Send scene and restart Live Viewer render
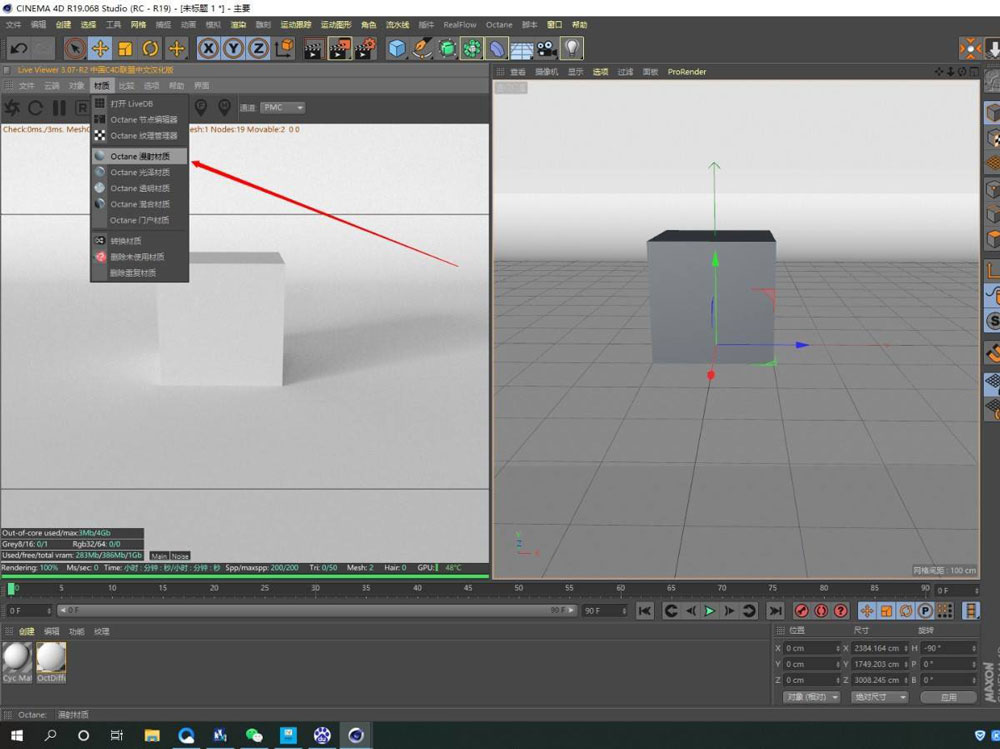The width and height of the screenshot is (1000, 749). (12, 108)
